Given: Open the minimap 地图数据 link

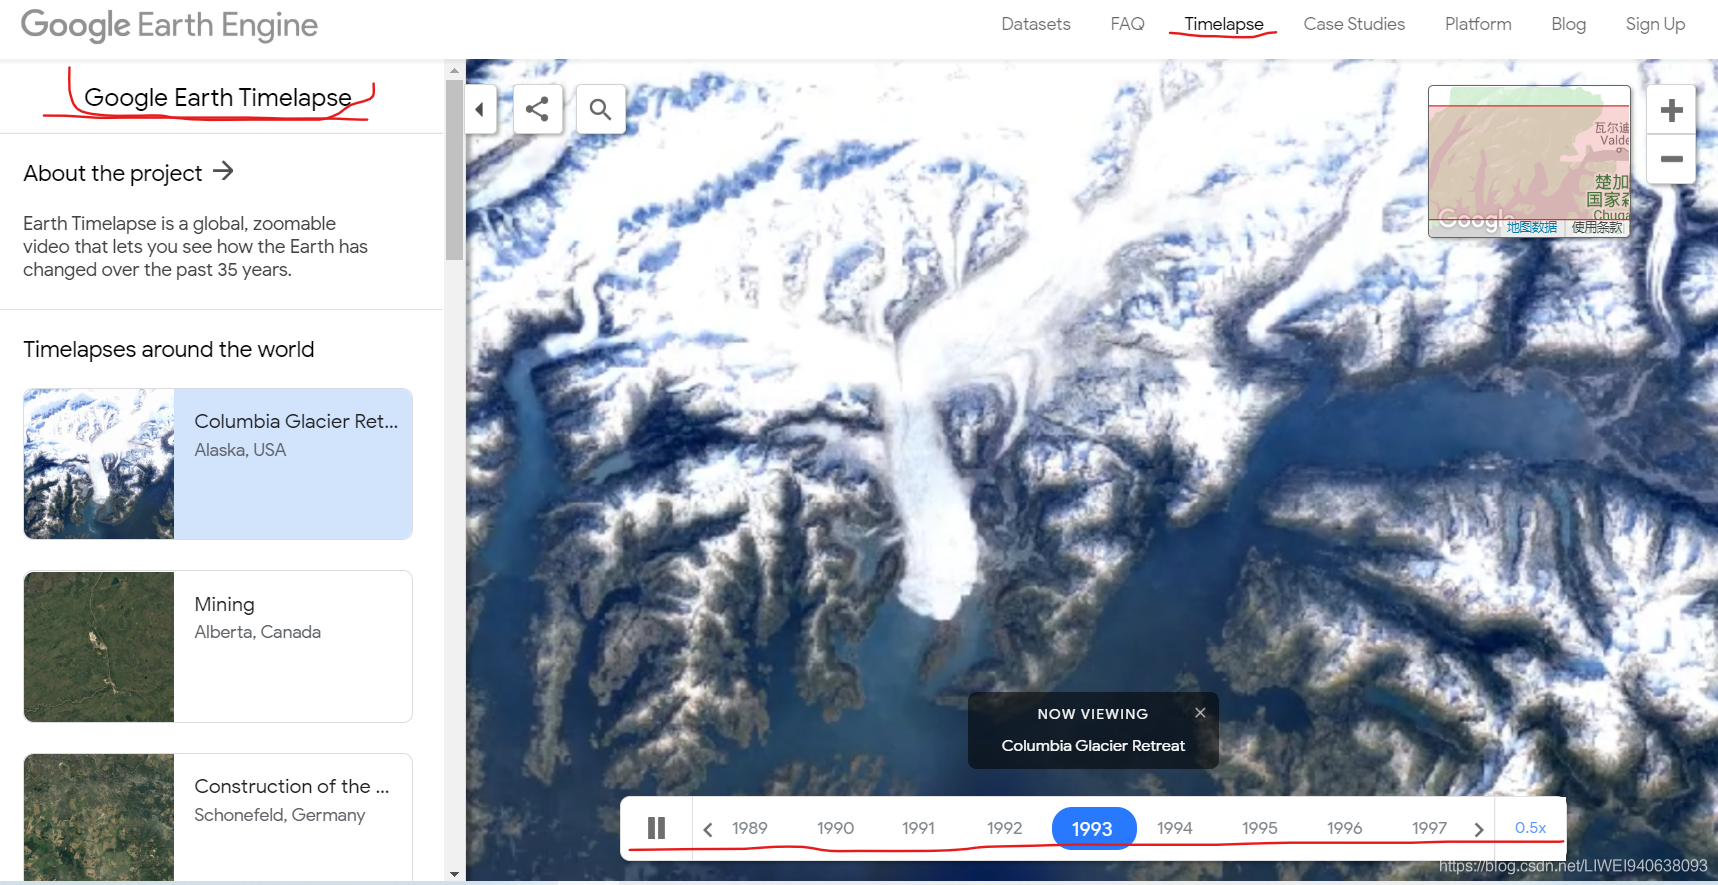Looking at the screenshot, I should tap(1532, 227).
